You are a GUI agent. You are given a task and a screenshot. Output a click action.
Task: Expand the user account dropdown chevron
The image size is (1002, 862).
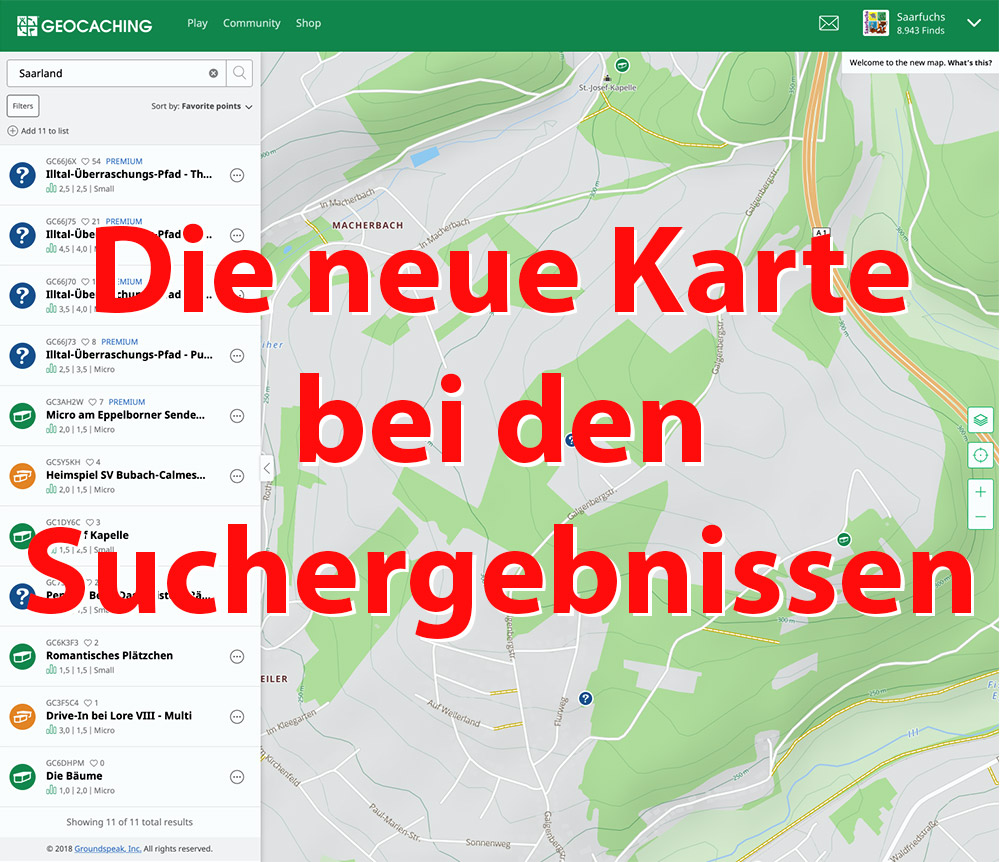tap(974, 23)
